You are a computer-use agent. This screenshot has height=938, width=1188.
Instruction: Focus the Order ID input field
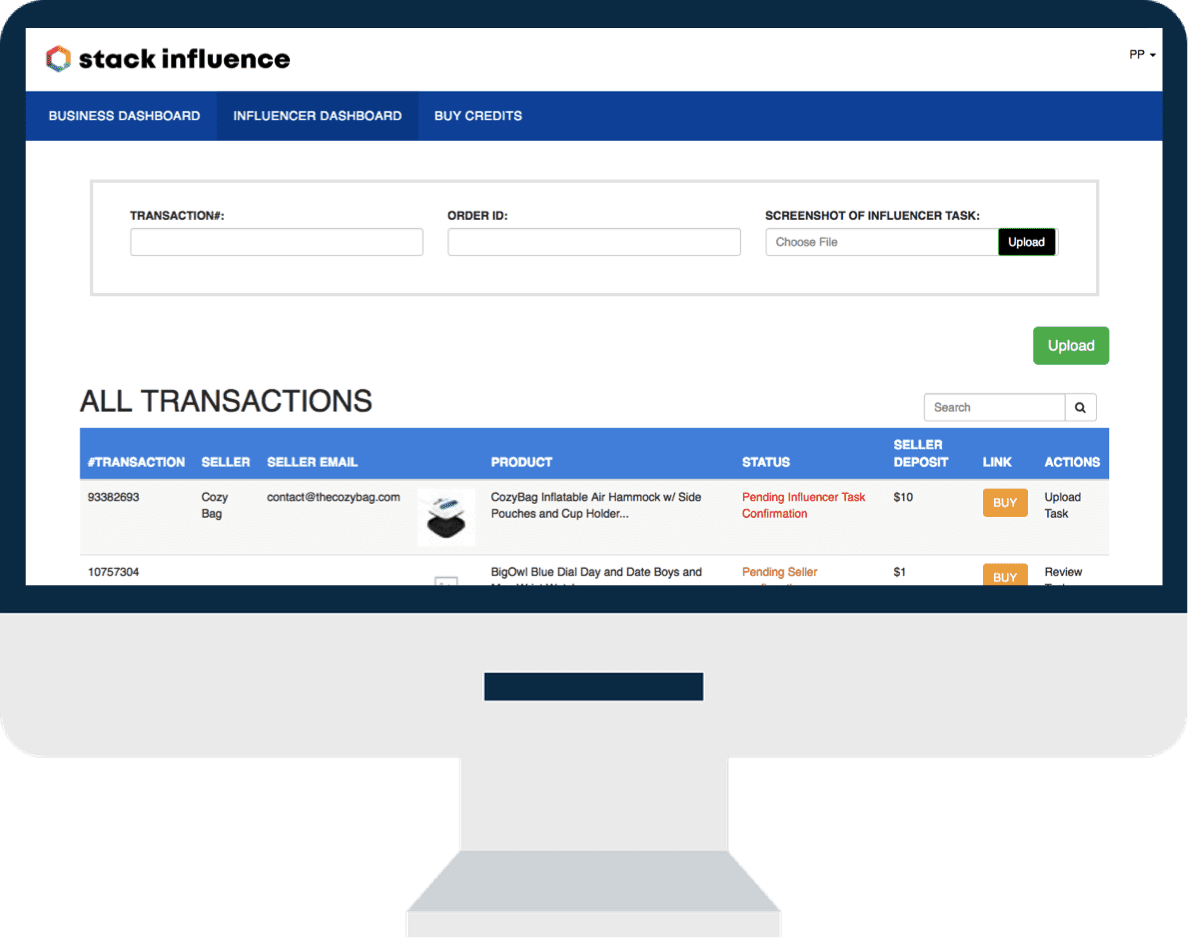point(594,242)
